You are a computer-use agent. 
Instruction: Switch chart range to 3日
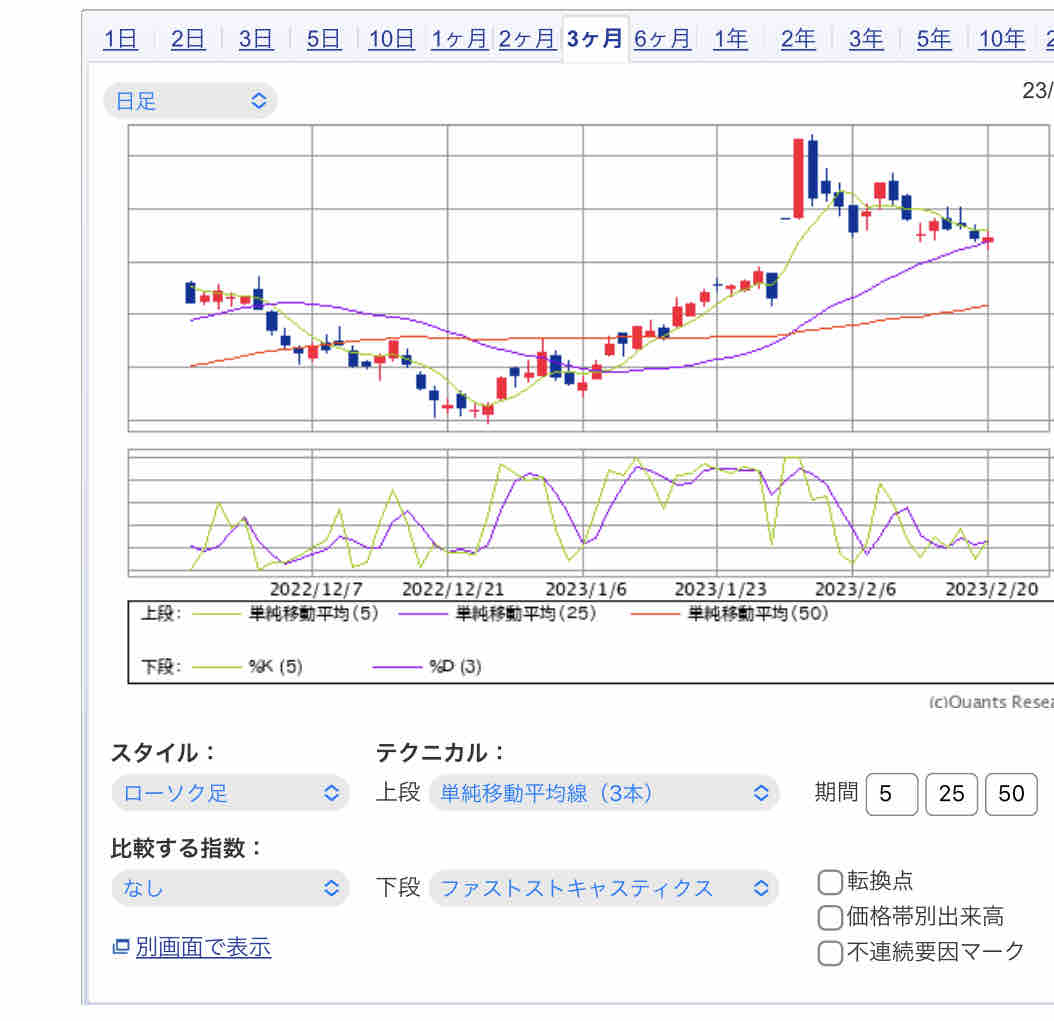coord(255,39)
